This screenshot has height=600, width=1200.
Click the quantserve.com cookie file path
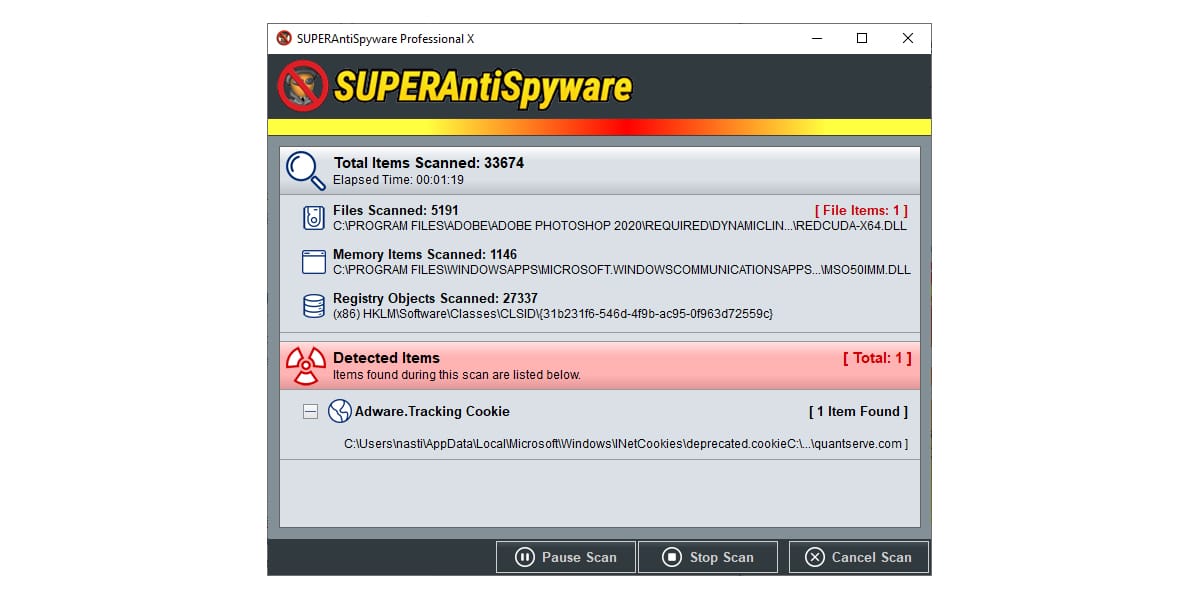(x=626, y=443)
